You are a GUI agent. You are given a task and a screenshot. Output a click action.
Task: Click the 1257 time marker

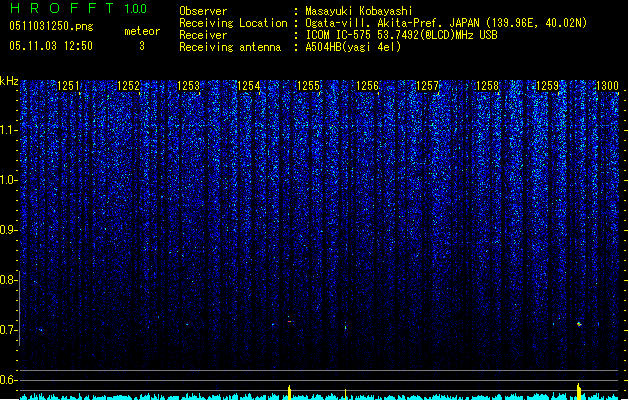coord(428,85)
